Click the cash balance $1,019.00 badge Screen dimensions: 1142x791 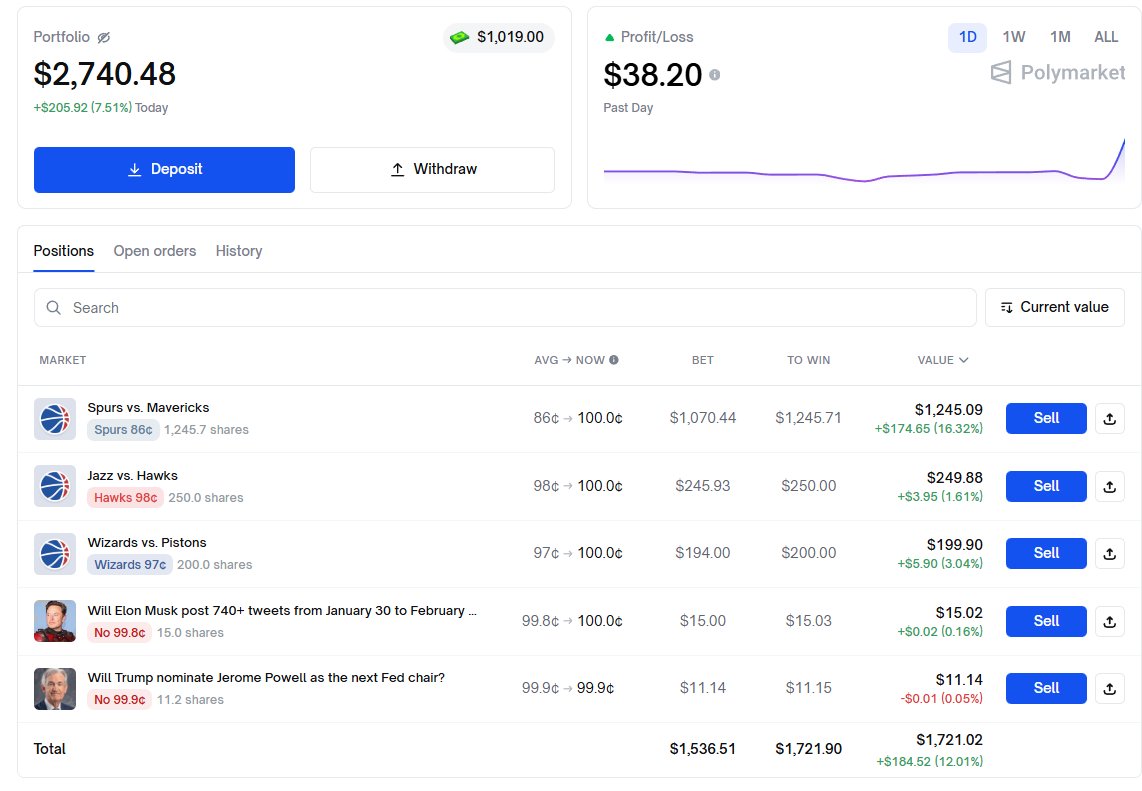[x=499, y=37]
